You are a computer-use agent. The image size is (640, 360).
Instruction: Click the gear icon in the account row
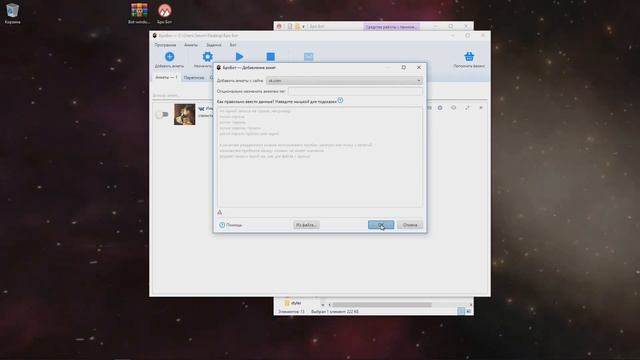(x=440, y=108)
